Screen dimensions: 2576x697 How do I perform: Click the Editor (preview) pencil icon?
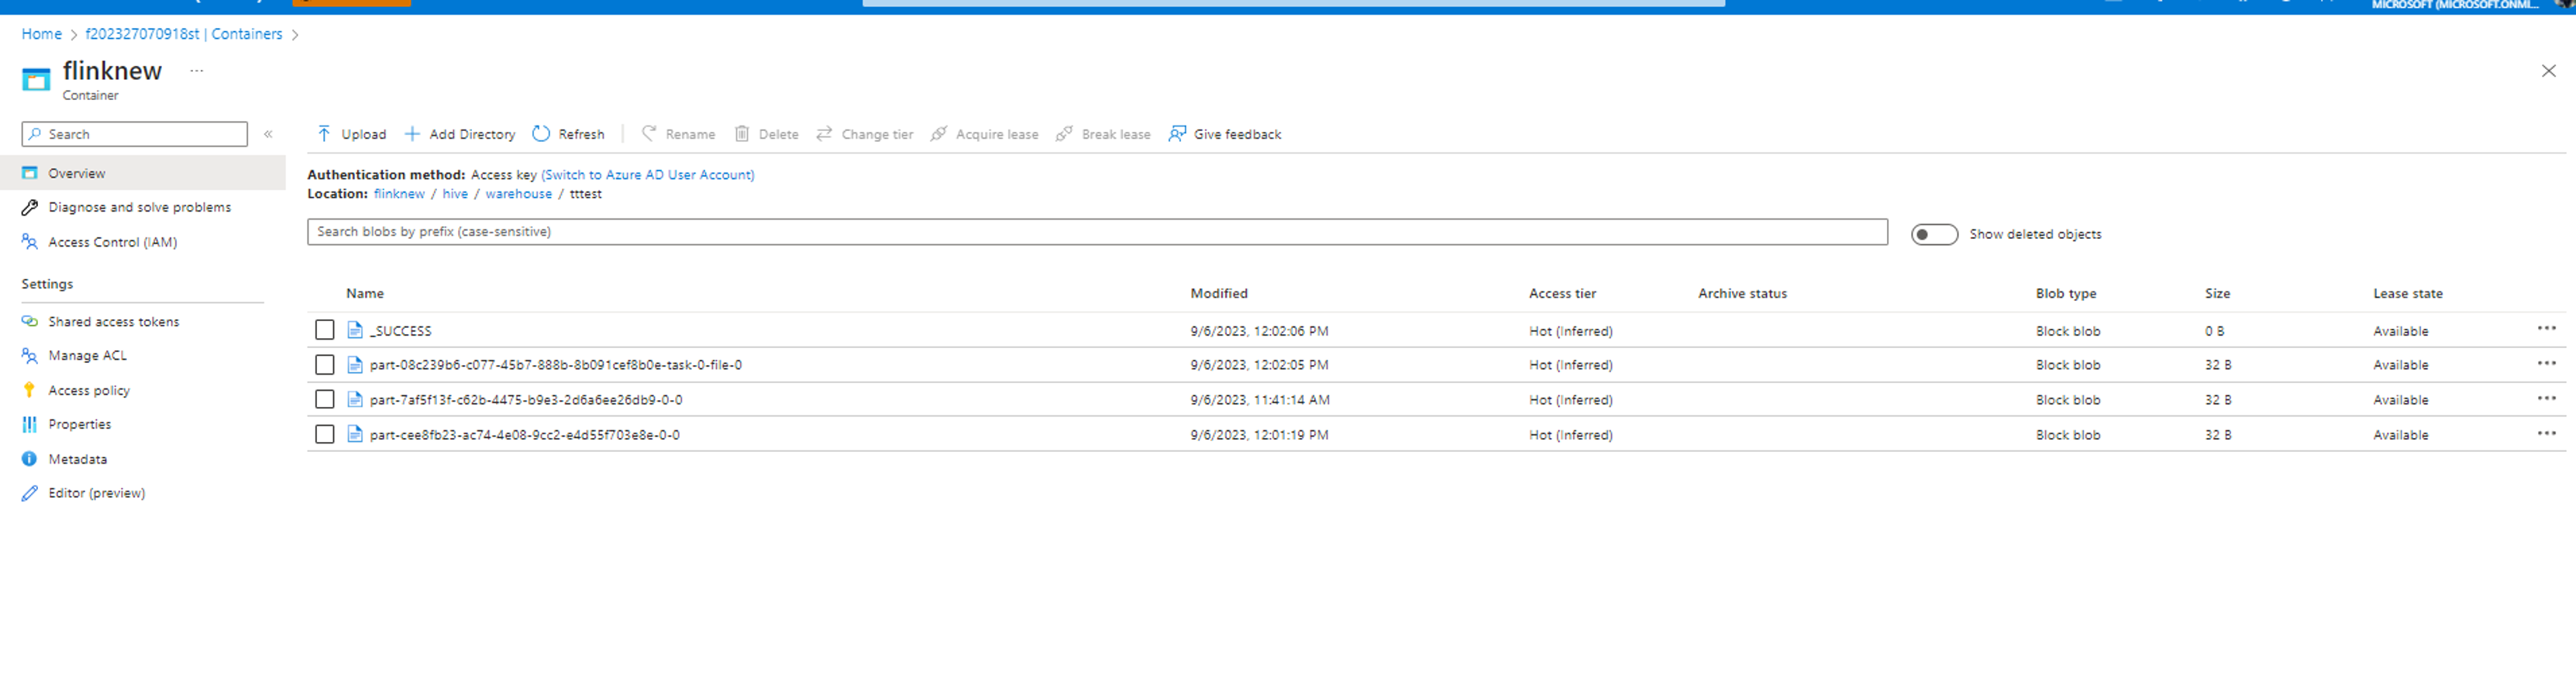(x=30, y=494)
